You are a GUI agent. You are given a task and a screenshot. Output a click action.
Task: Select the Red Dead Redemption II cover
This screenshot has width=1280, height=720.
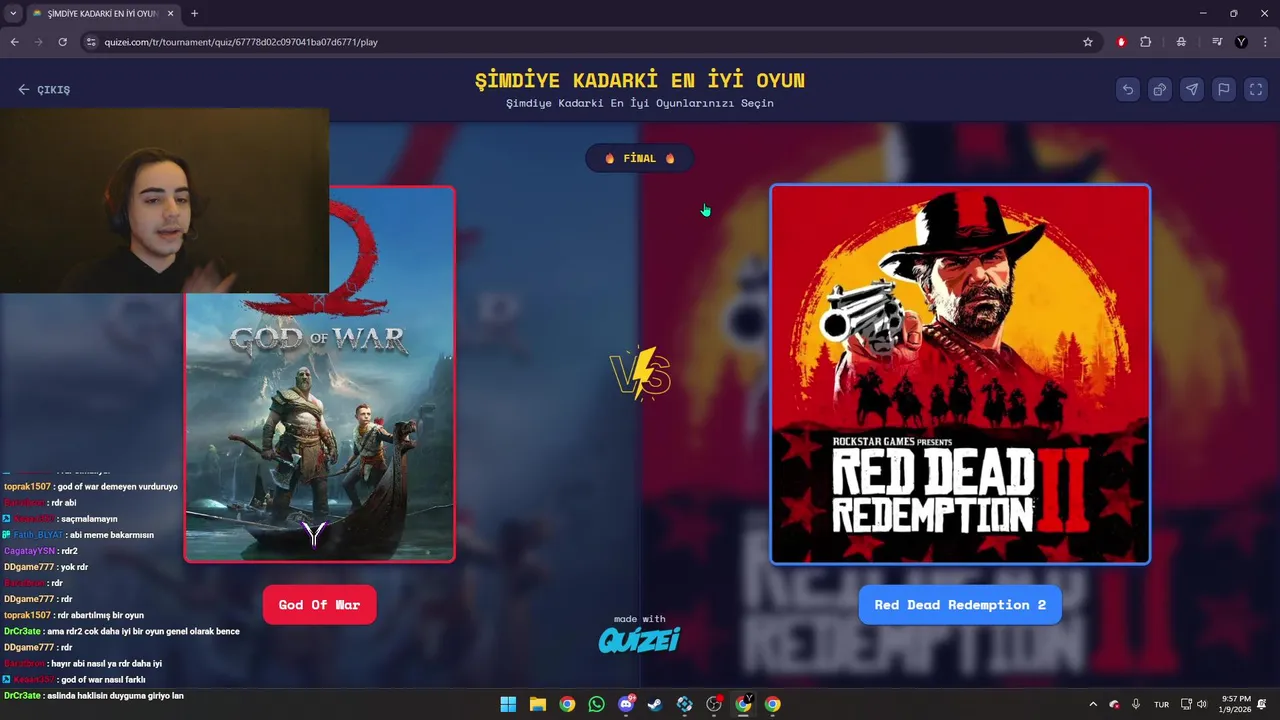(x=960, y=374)
